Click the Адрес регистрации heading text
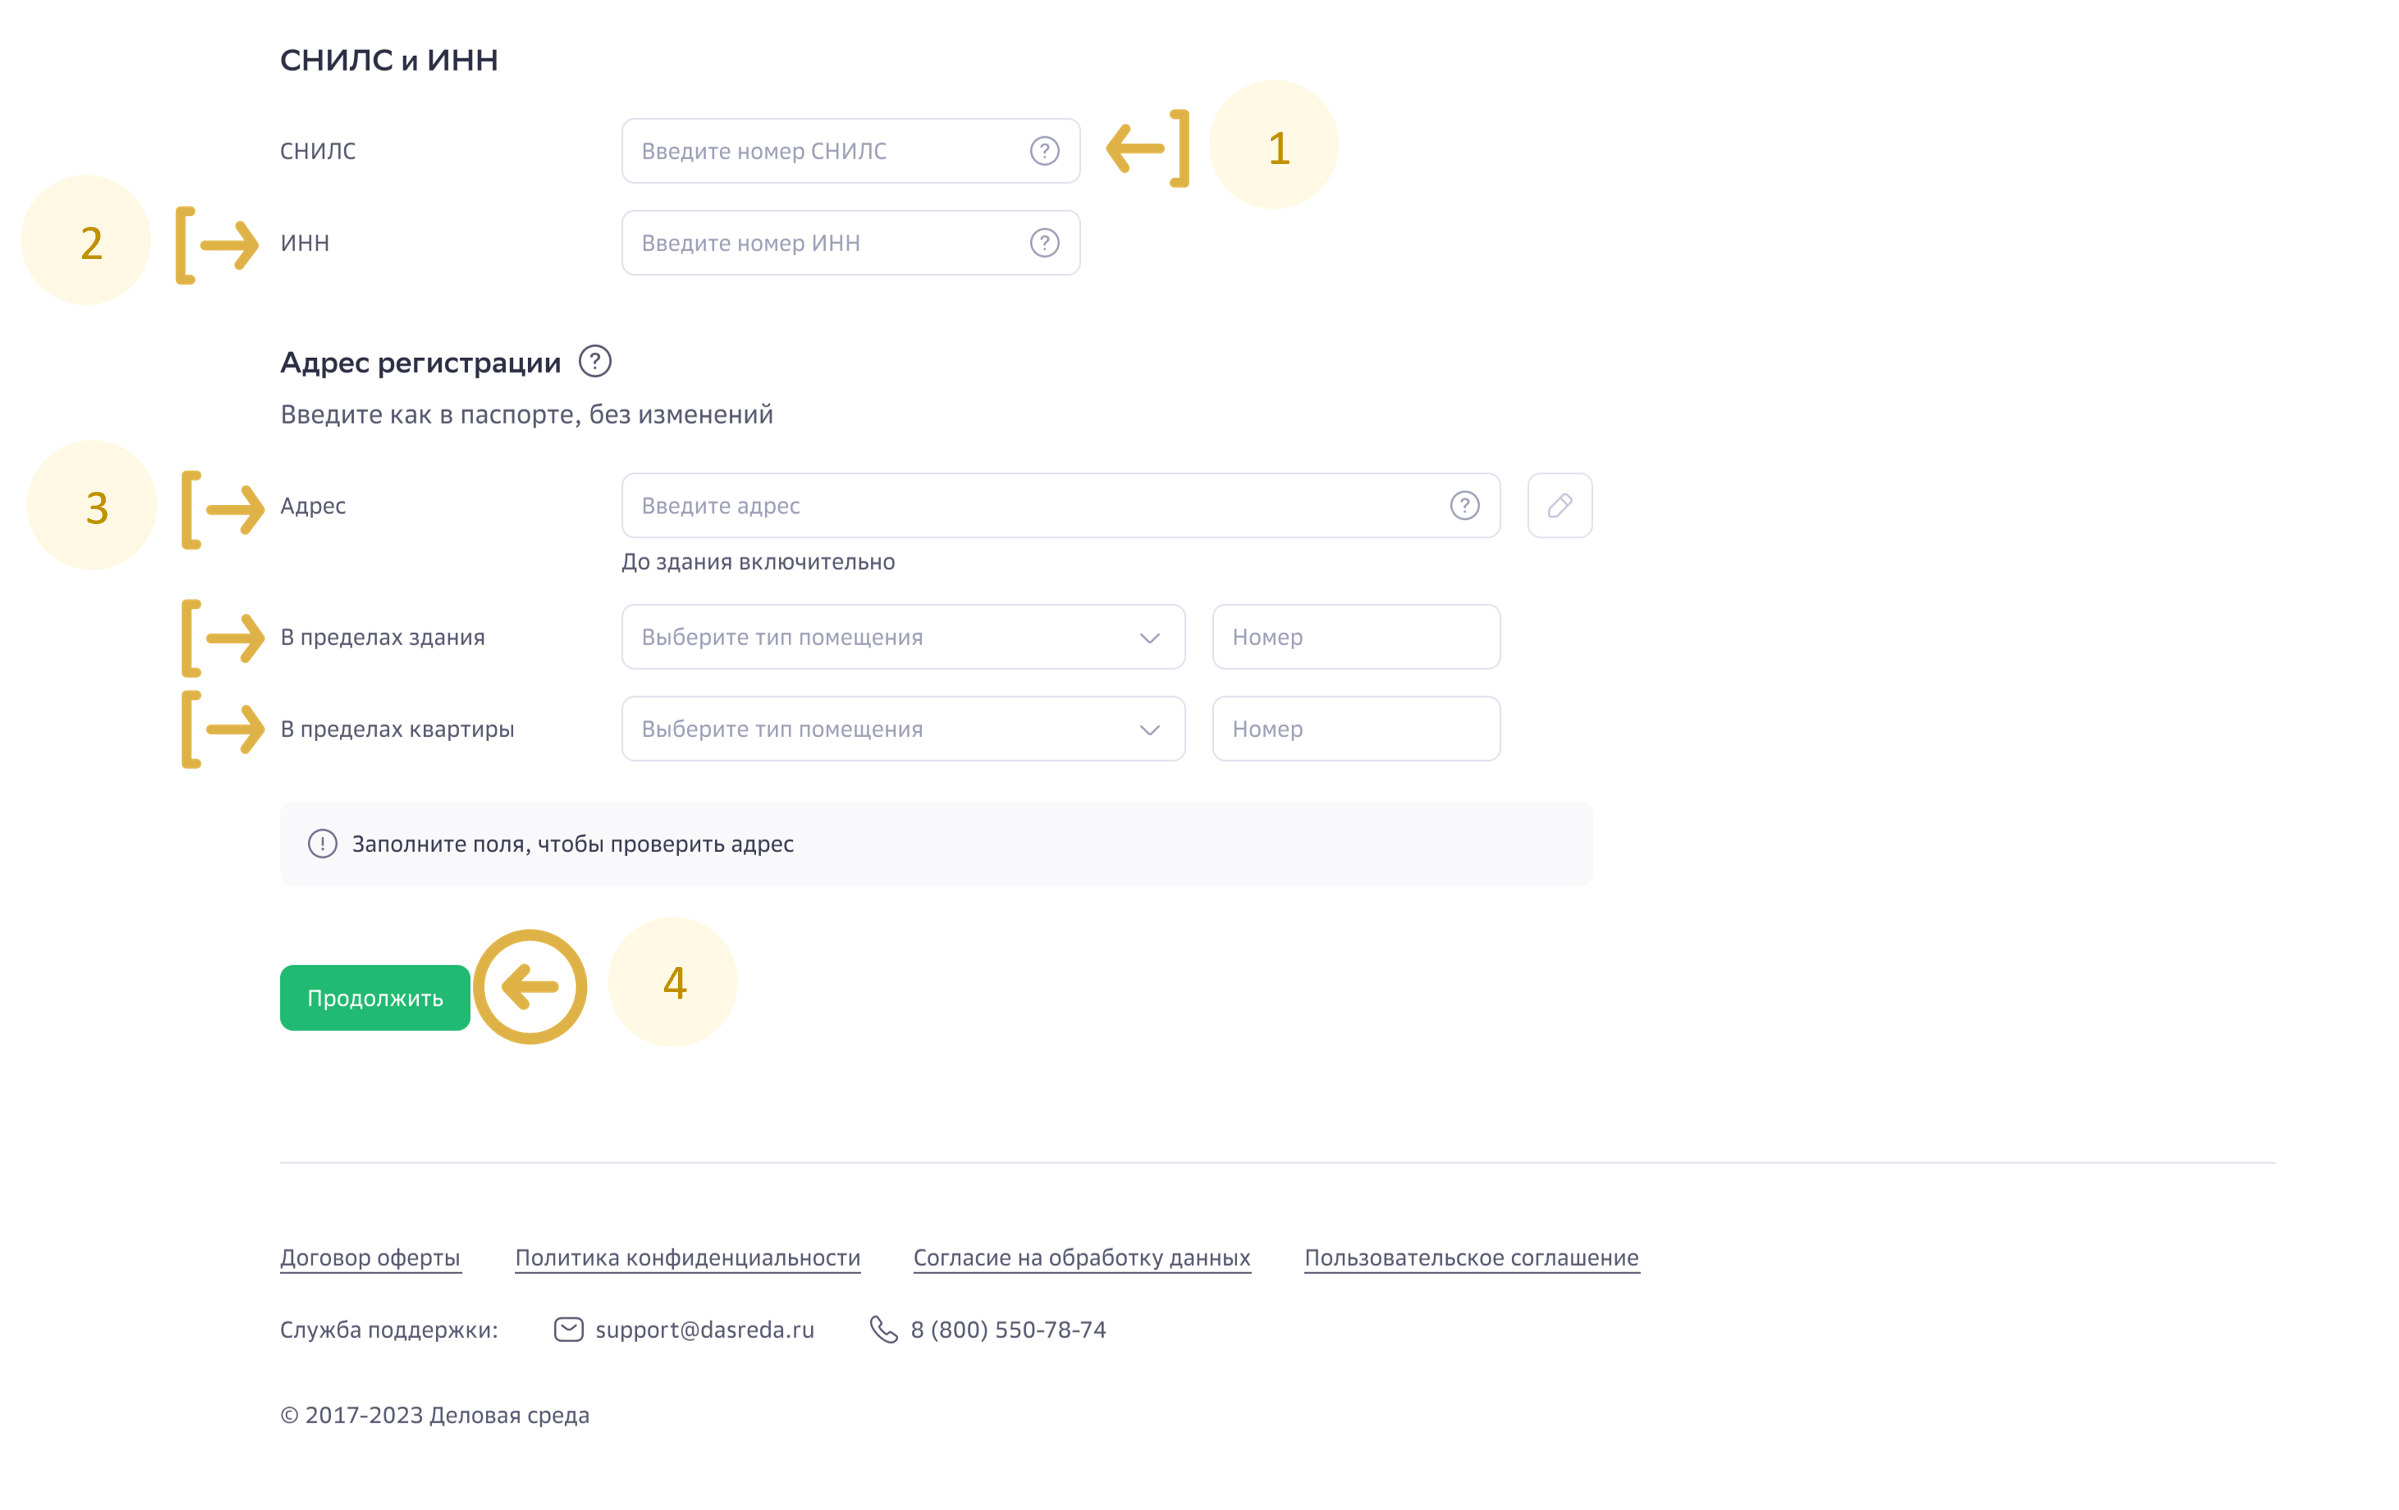 click(420, 363)
